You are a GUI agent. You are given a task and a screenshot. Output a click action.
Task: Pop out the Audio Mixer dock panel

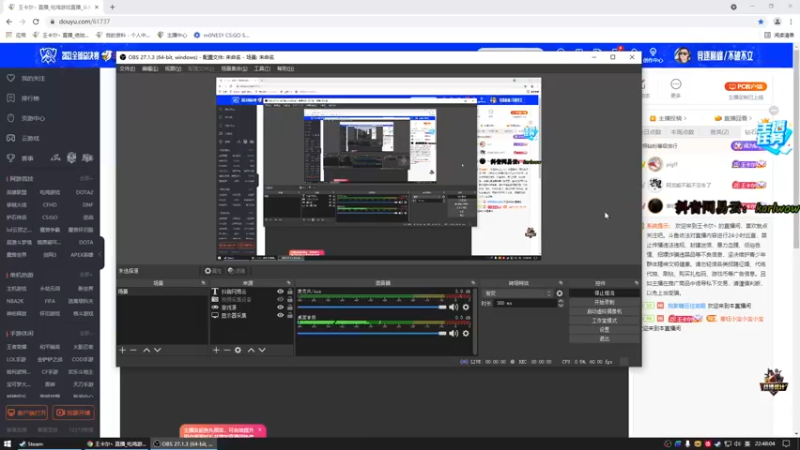(x=473, y=283)
